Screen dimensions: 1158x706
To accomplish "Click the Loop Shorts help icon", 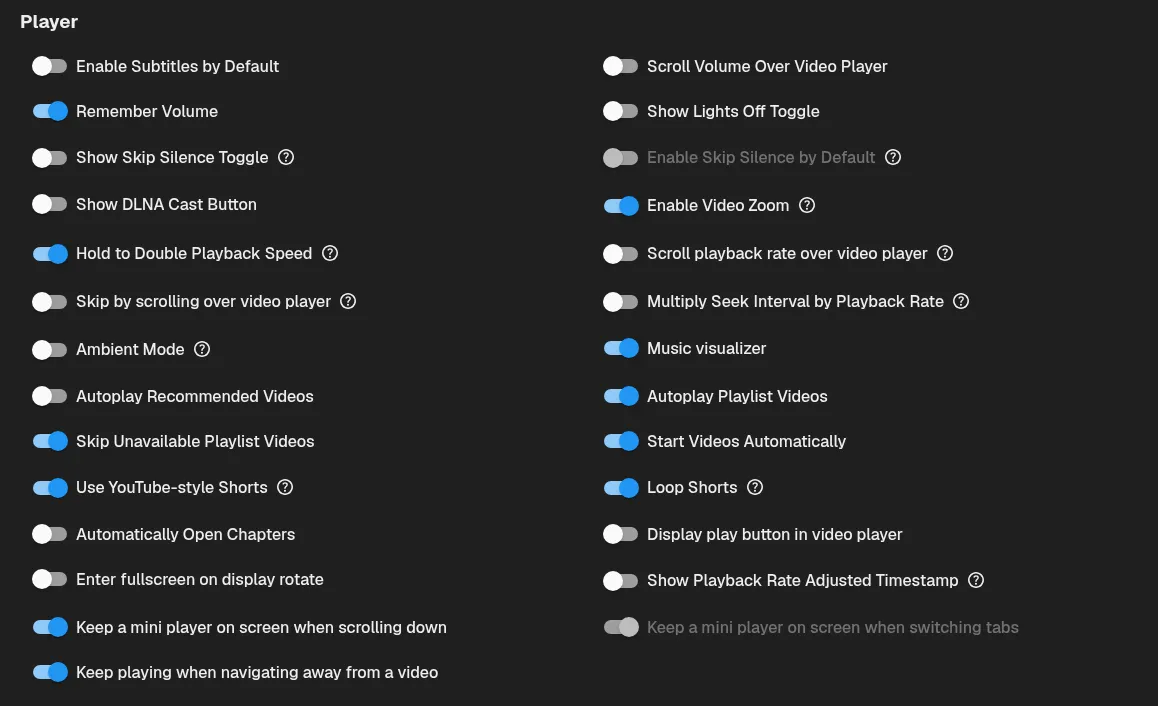I will (755, 487).
